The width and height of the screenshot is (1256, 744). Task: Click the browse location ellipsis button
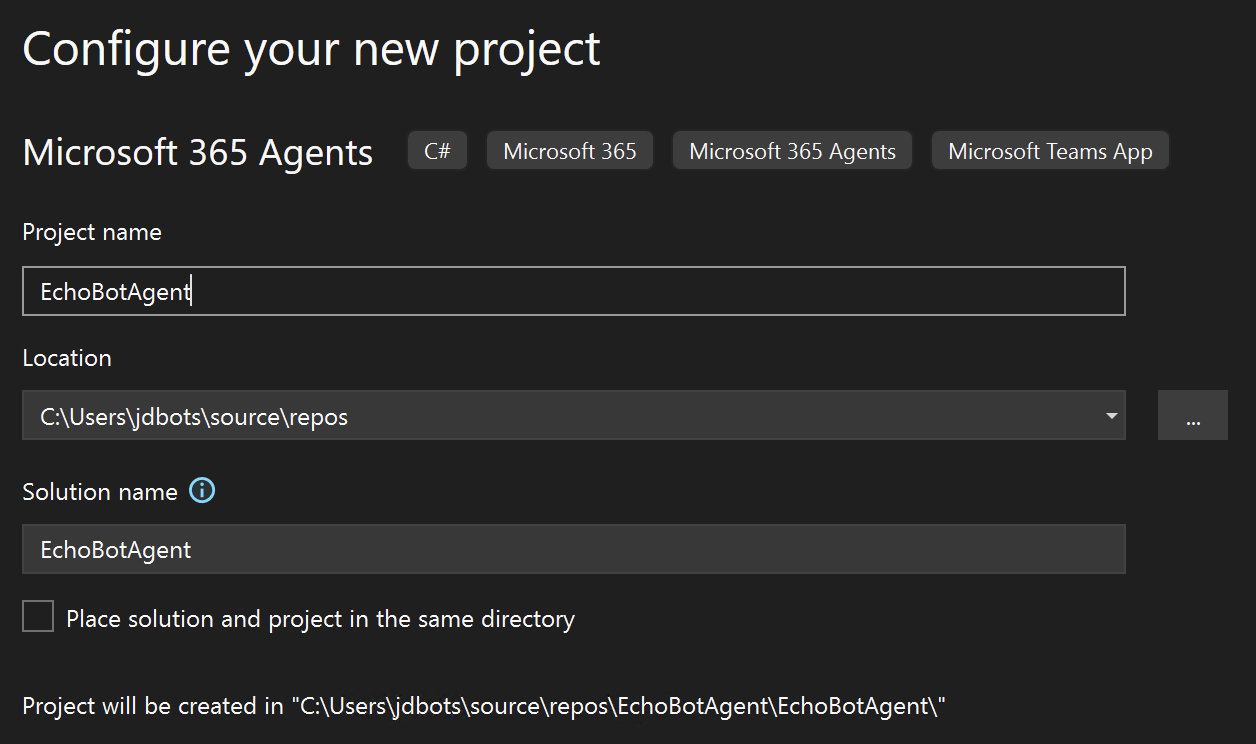tap(1192, 415)
